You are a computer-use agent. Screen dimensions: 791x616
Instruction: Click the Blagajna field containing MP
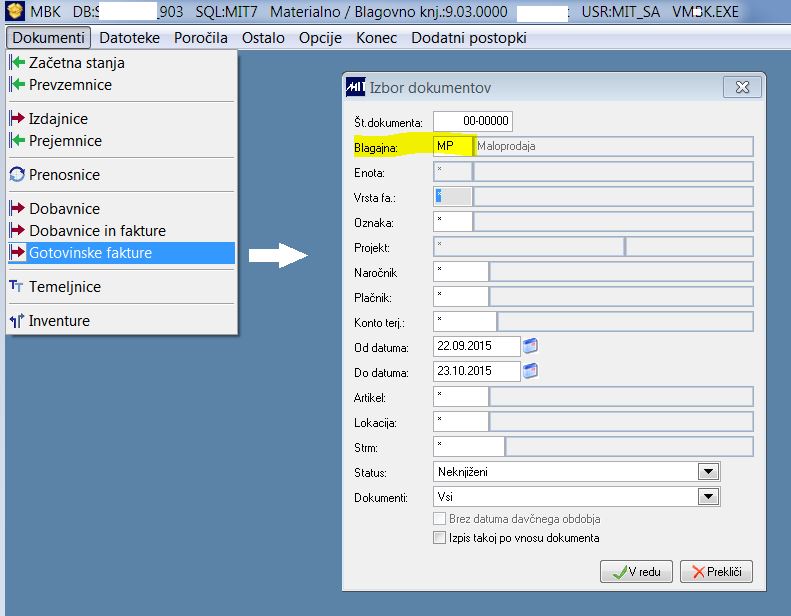453,146
